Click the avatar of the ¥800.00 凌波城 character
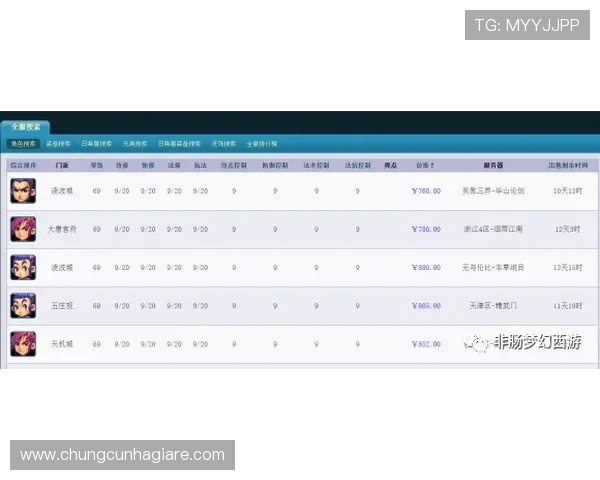Viewport: 600px width, 480px height. coord(22,267)
